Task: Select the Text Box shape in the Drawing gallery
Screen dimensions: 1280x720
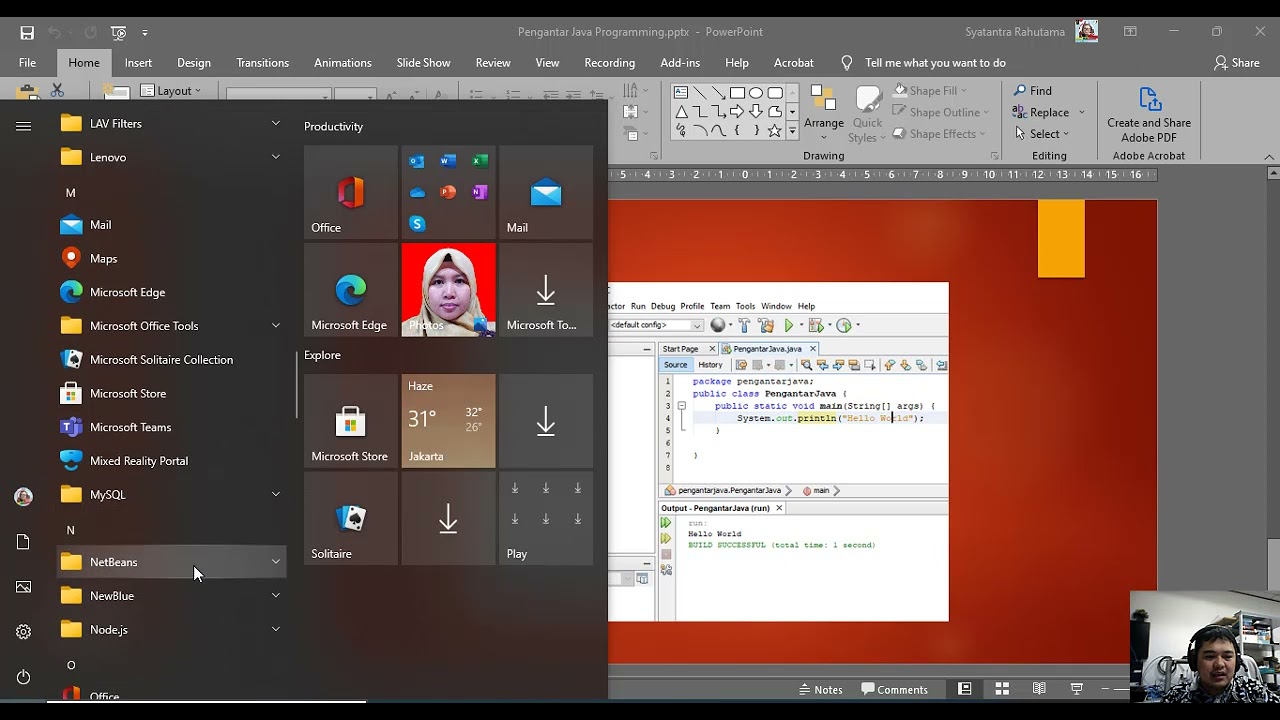Action: 680,93
